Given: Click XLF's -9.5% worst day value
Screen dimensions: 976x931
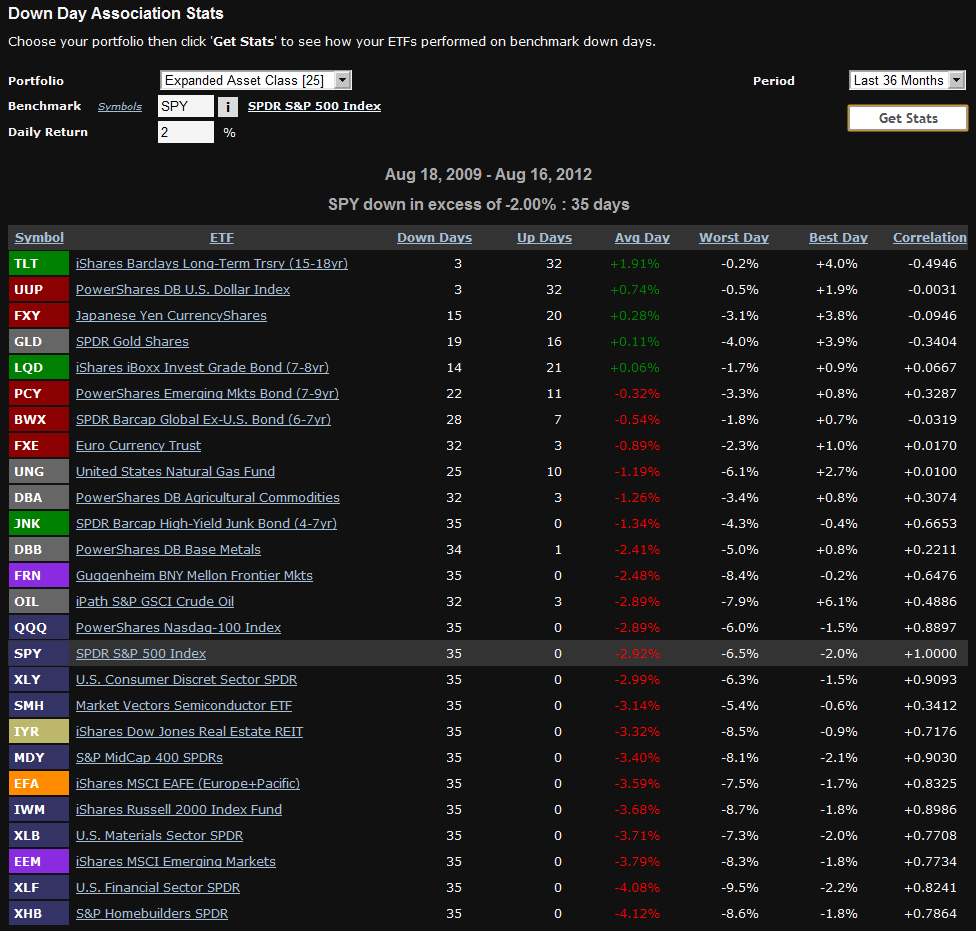Looking at the screenshot, I should click(739, 888).
